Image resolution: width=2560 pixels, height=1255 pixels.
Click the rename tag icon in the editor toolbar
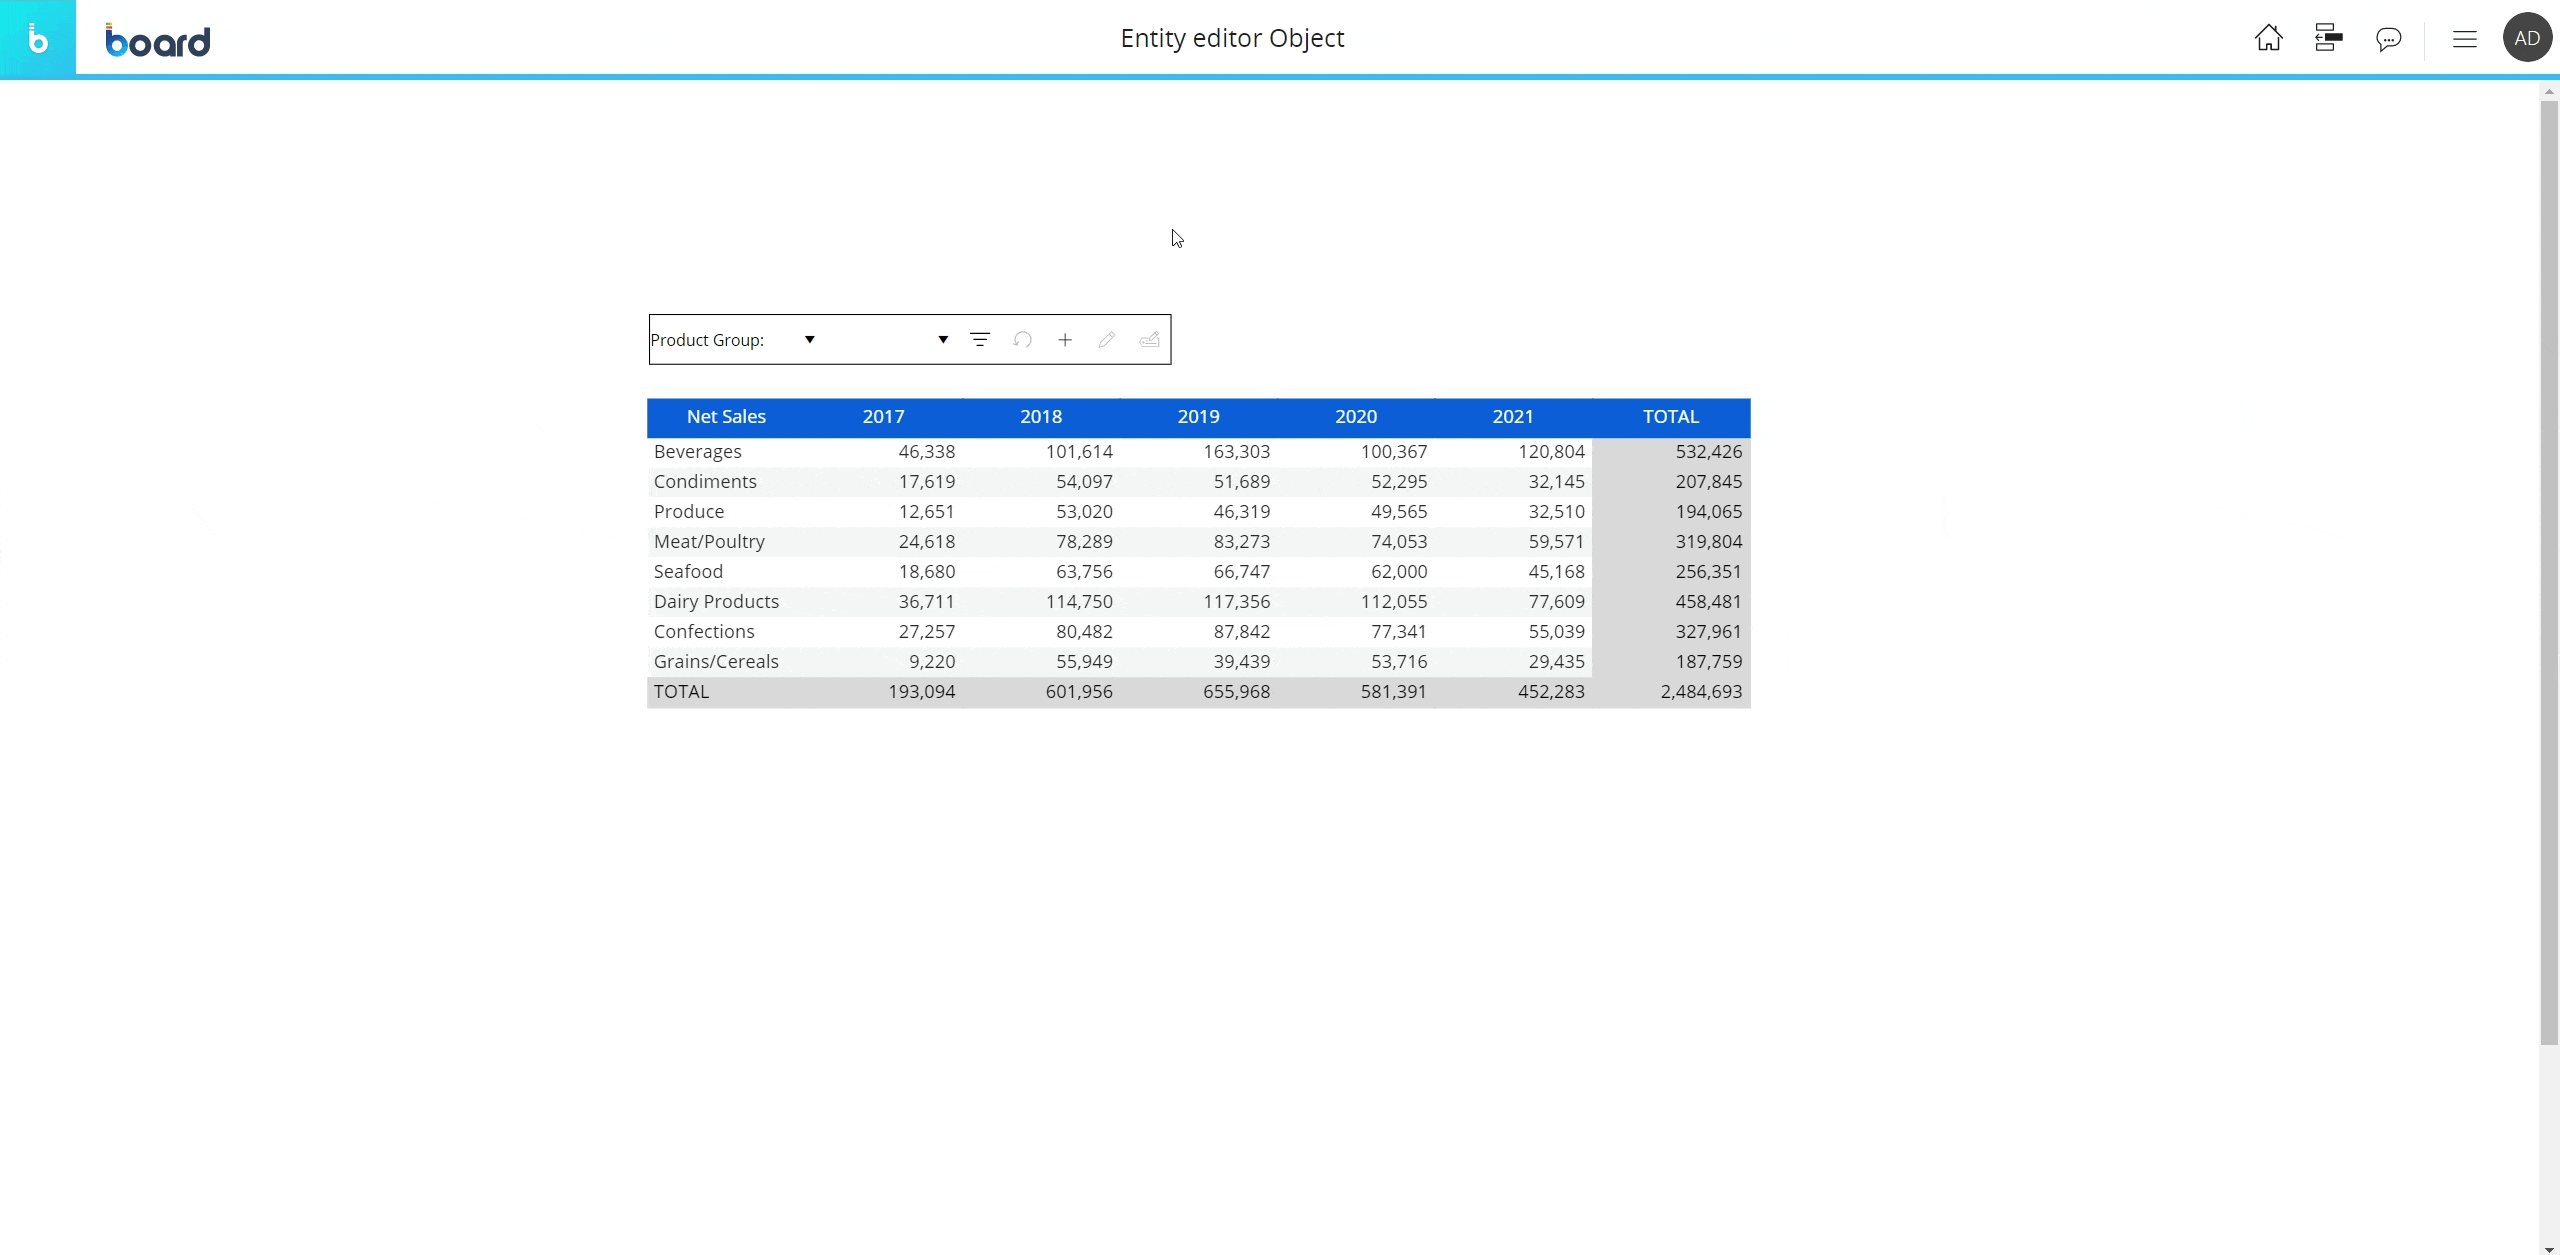tap(1149, 340)
